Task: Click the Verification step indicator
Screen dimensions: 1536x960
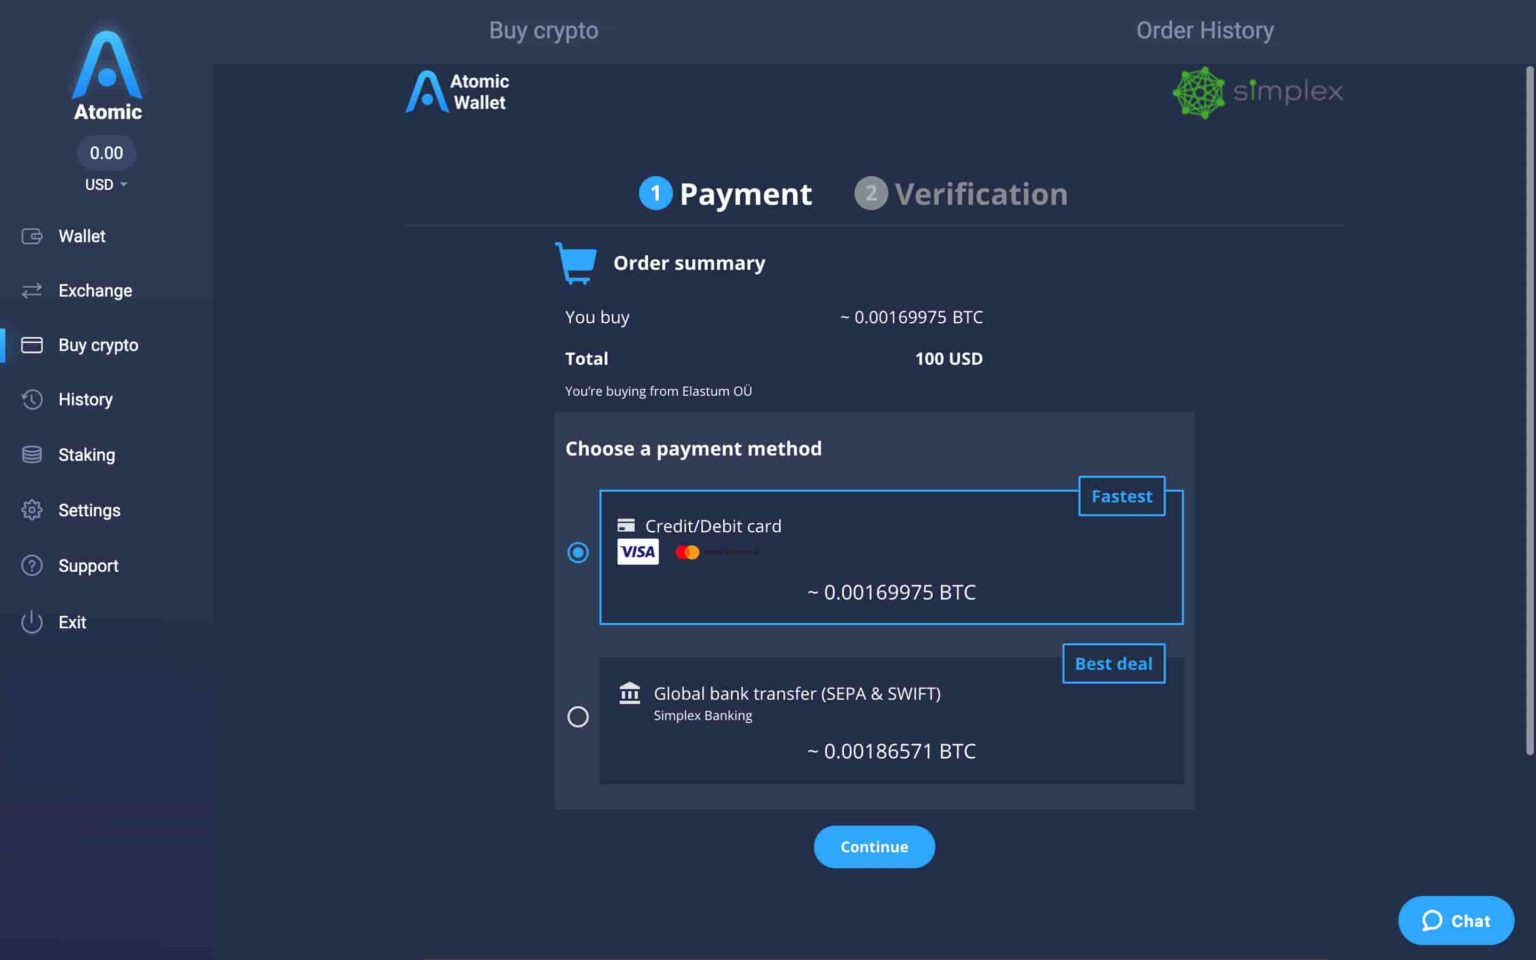Action: [960, 193]
